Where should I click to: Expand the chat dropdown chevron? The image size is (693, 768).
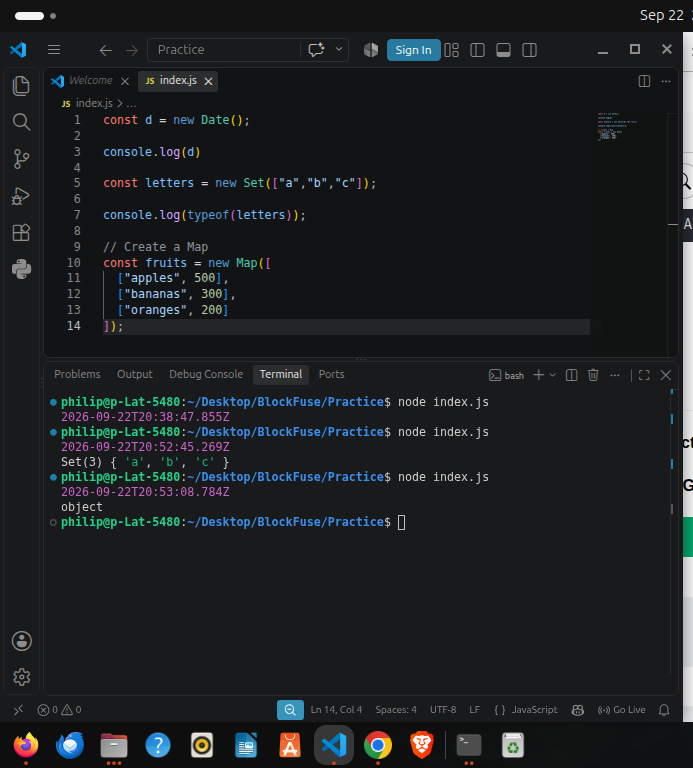point(339,49)
